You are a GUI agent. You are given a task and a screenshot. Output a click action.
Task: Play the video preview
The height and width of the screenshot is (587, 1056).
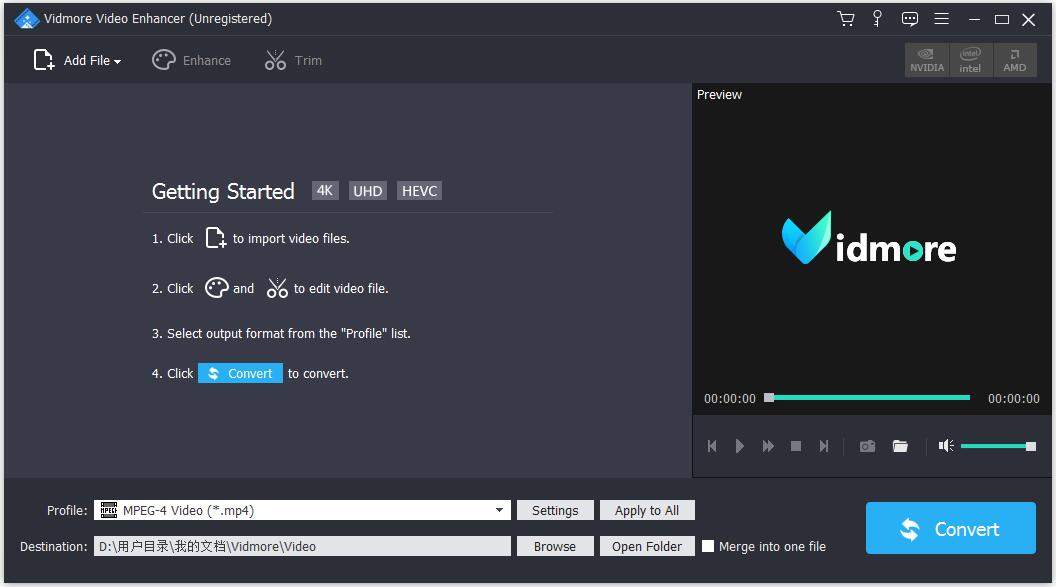pos(739,446)
